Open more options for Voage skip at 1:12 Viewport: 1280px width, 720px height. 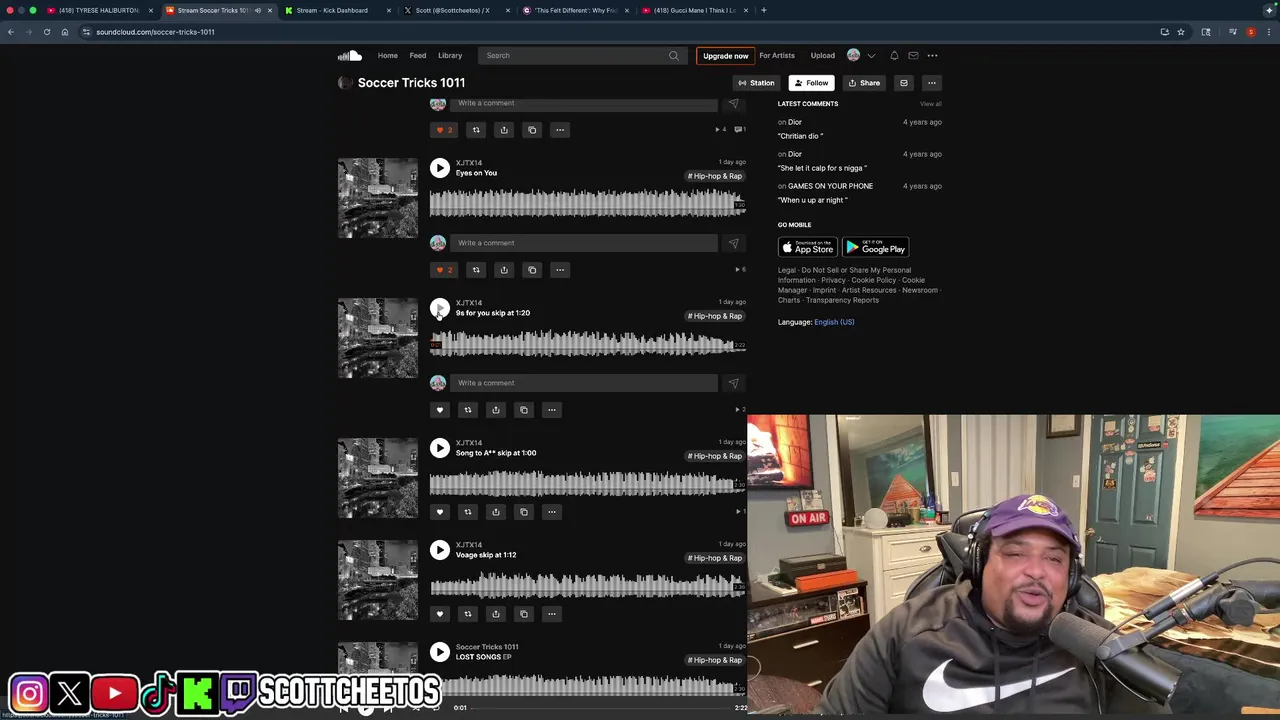pos(551,614)
